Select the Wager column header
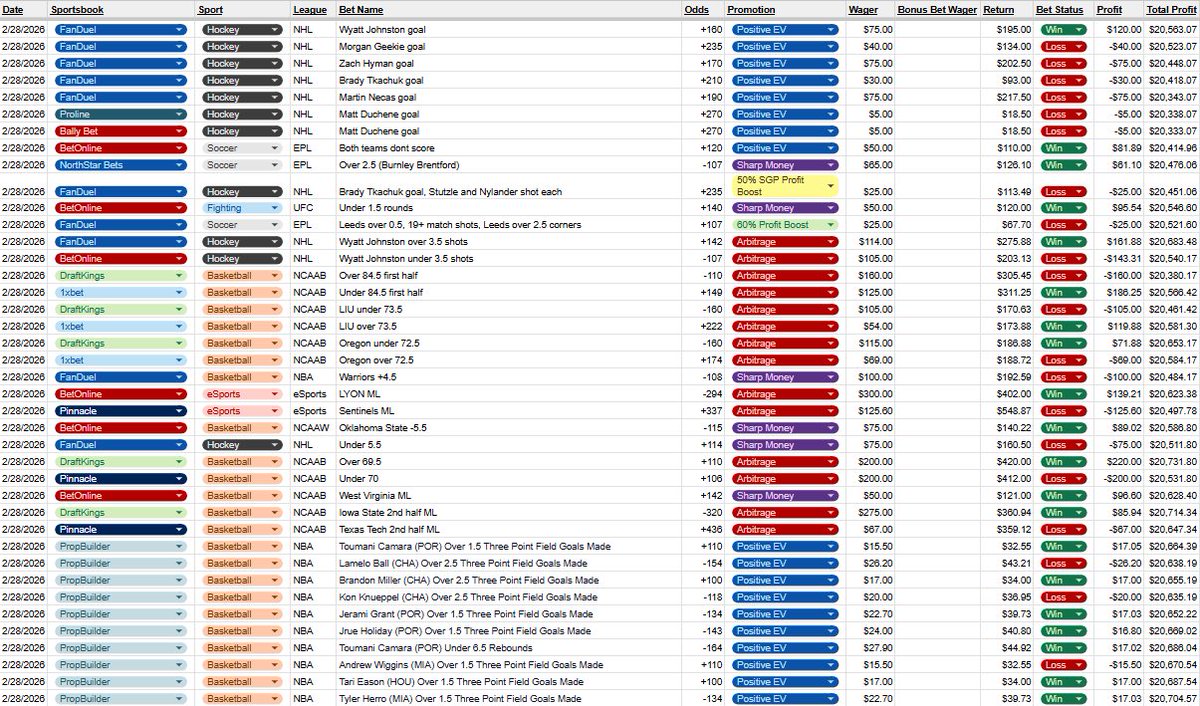This screenshot has height=706, width=1200. click(870, 9)
